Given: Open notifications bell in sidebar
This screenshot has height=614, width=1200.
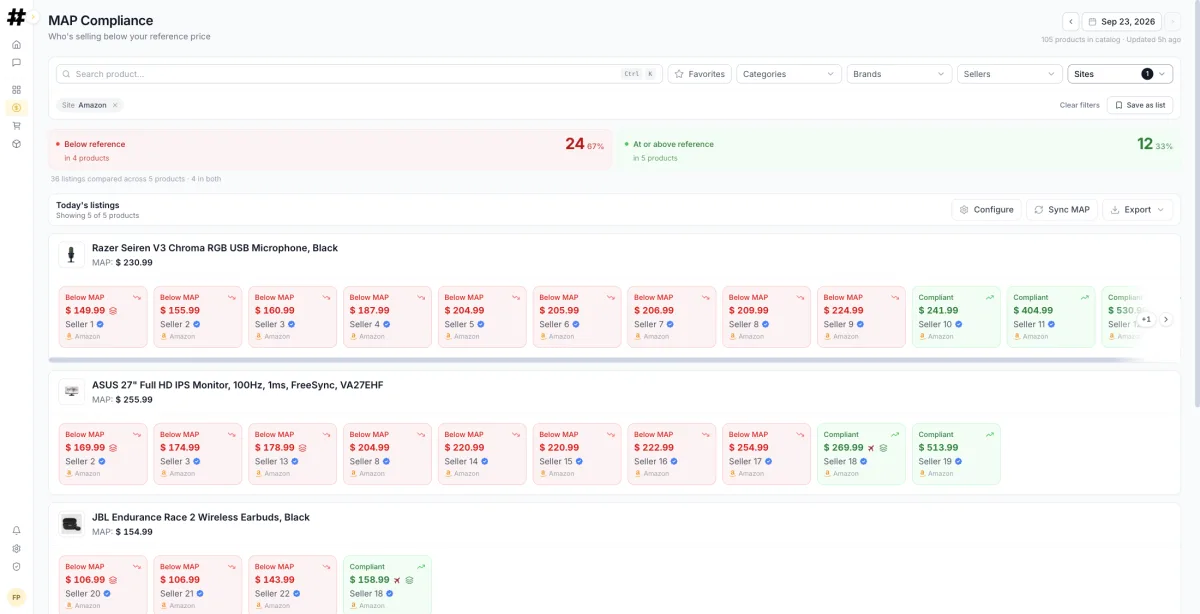Looking at the screenshot, I should click(16, 530).
